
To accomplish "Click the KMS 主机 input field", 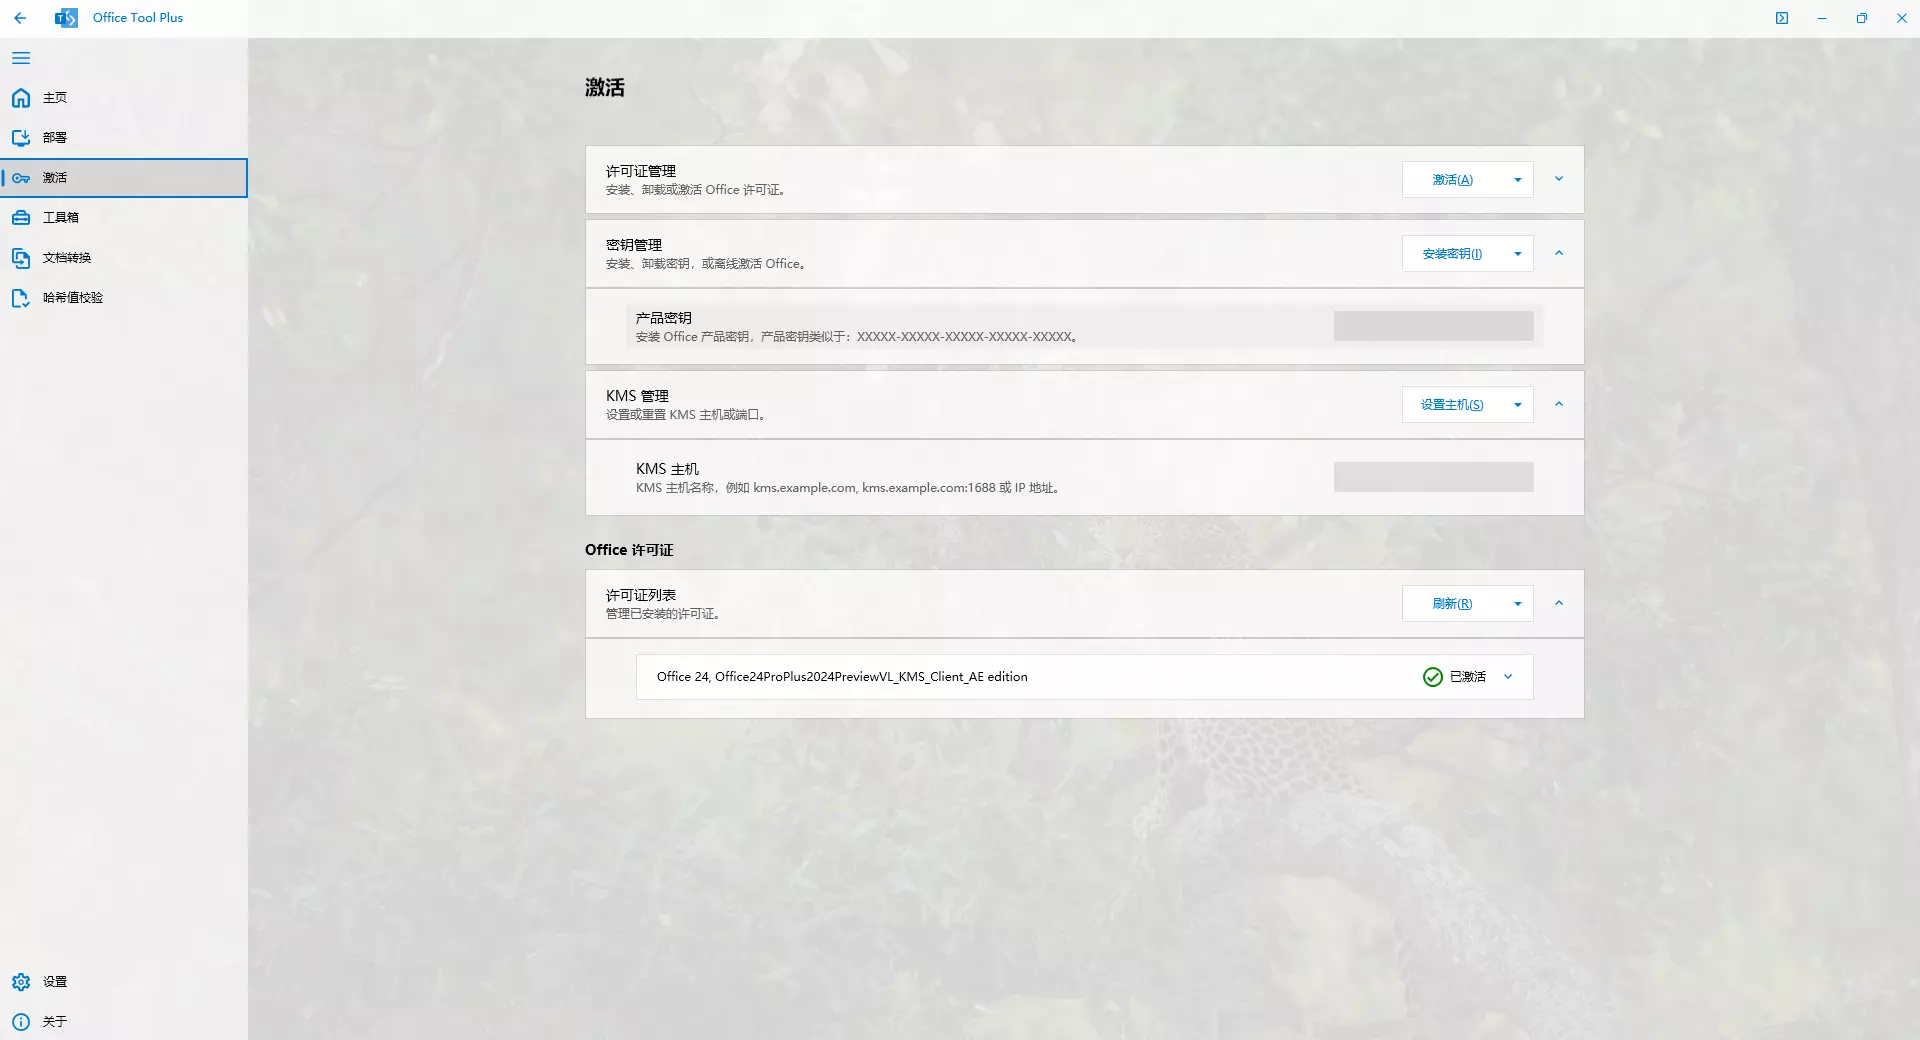I will coord(1433,477).
